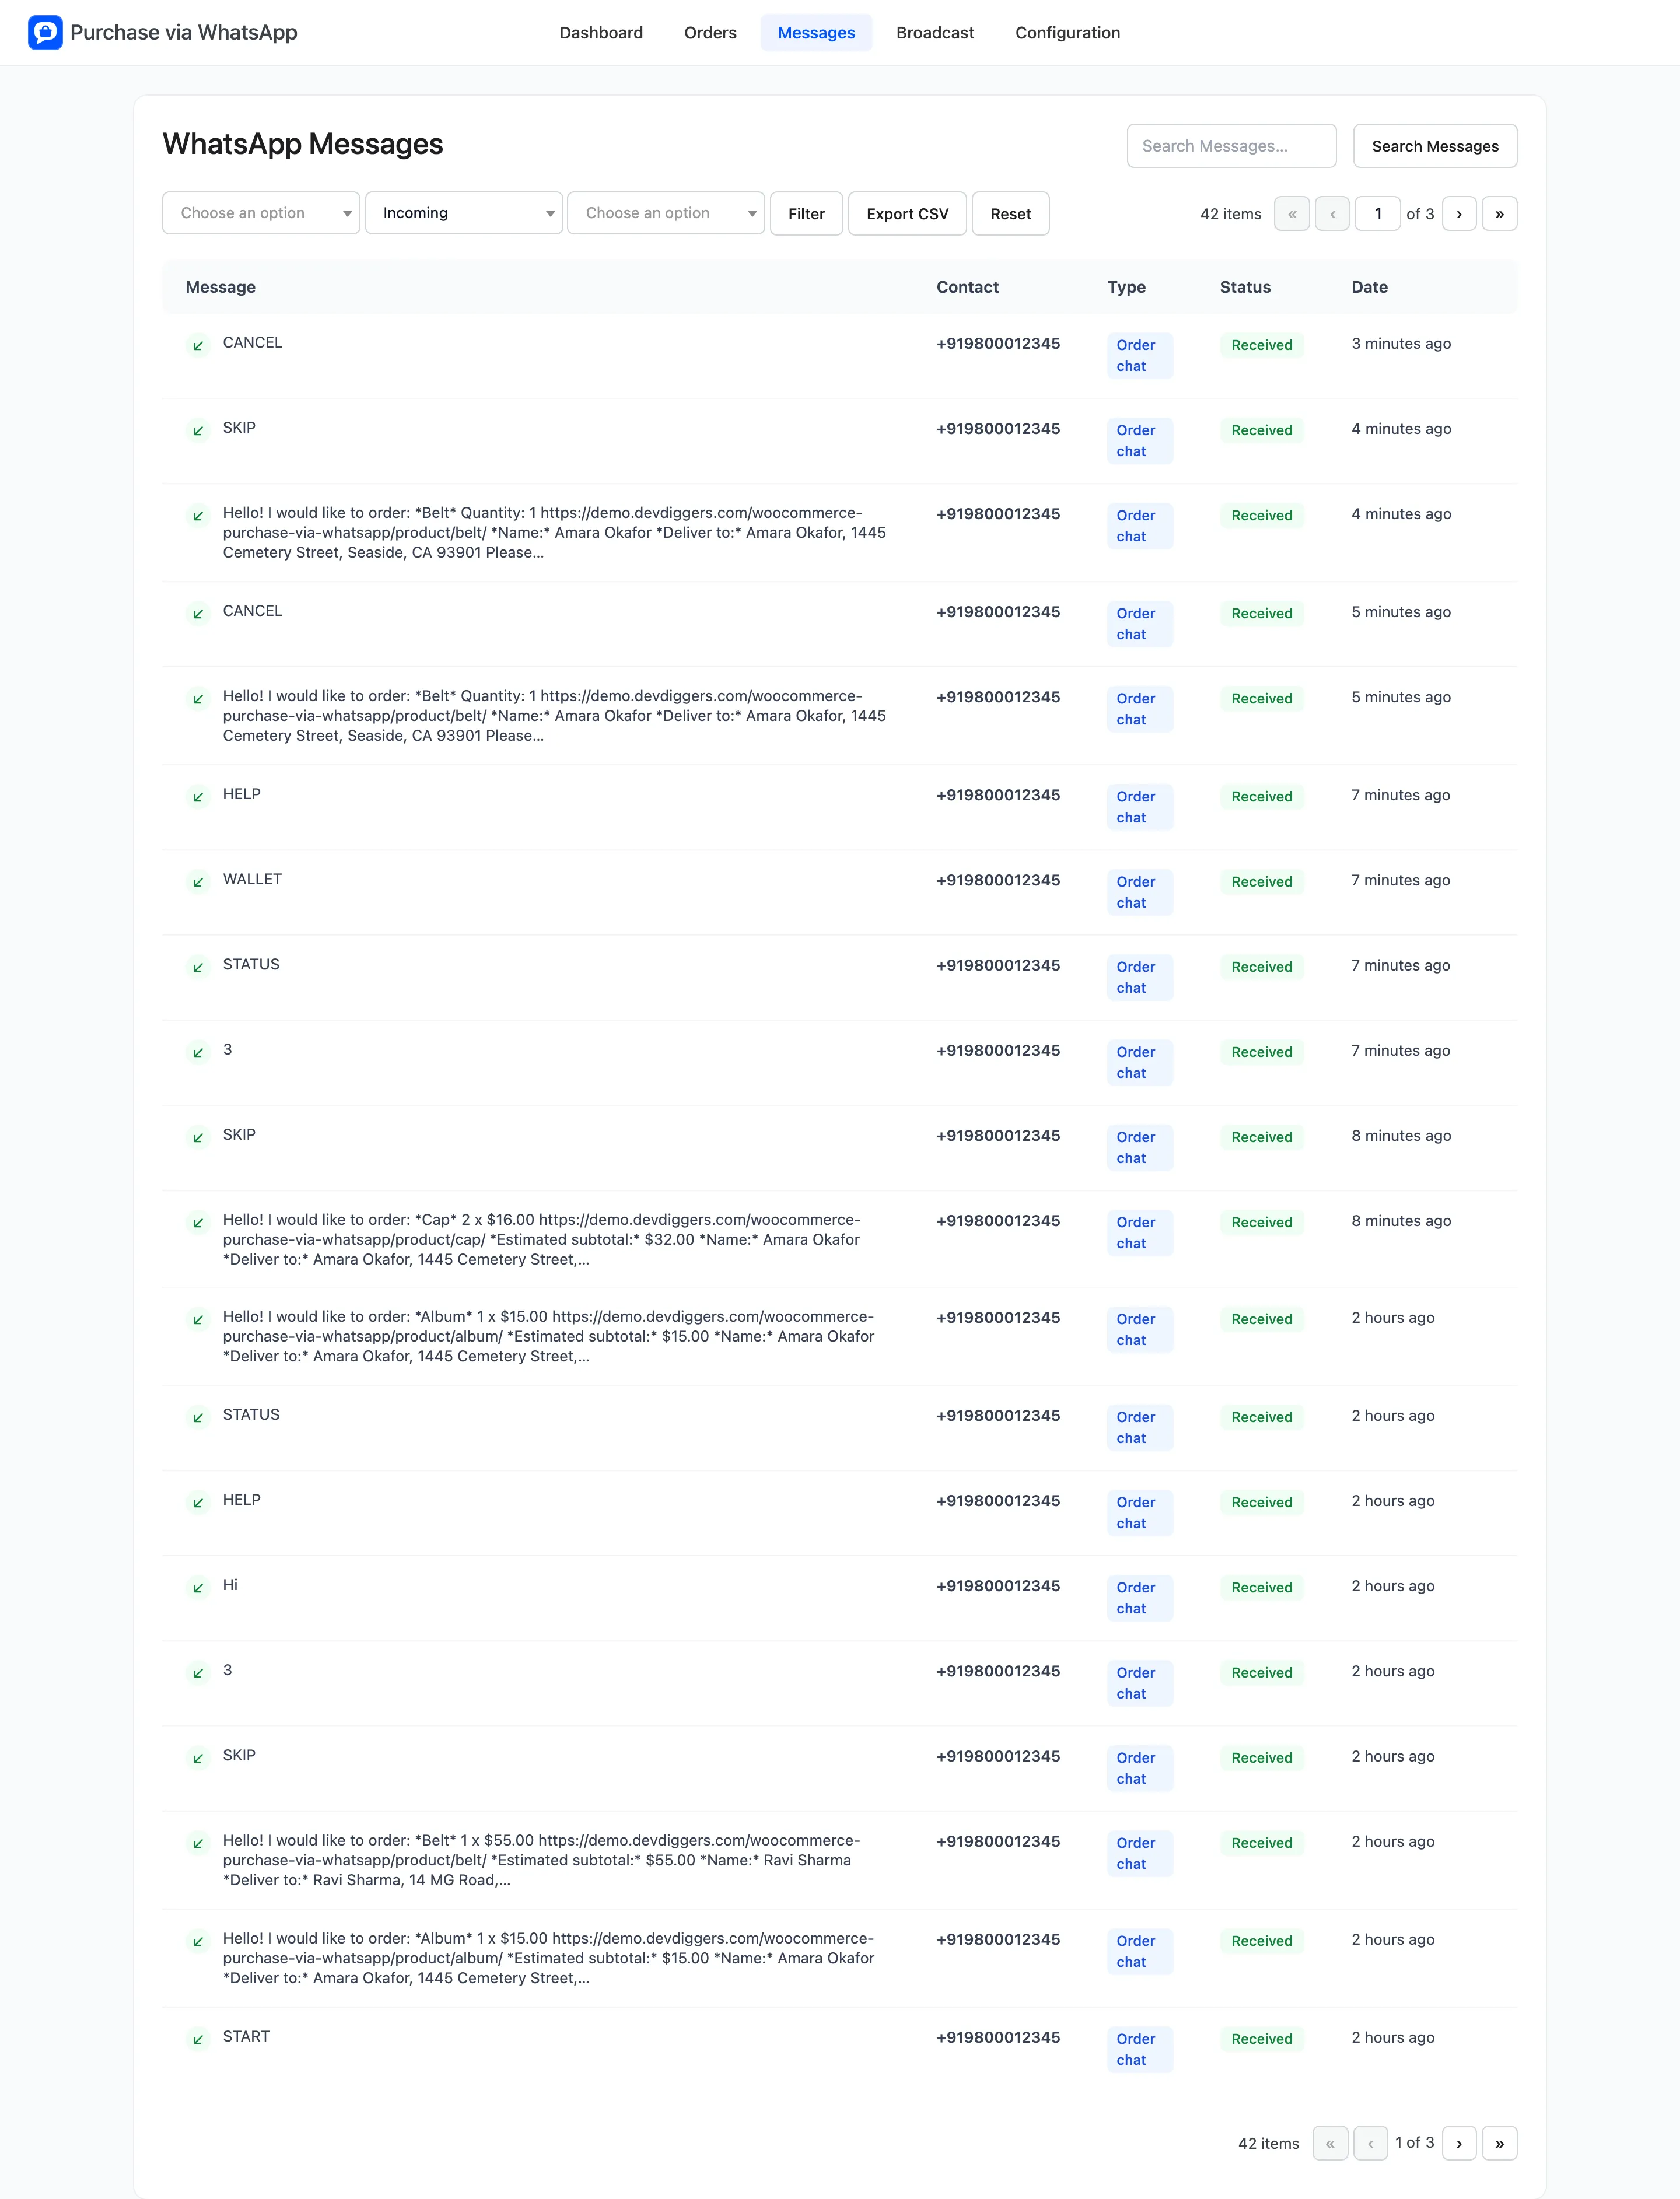
Task: Go to next page in bottom pagination
Action: point(1459,2143)
